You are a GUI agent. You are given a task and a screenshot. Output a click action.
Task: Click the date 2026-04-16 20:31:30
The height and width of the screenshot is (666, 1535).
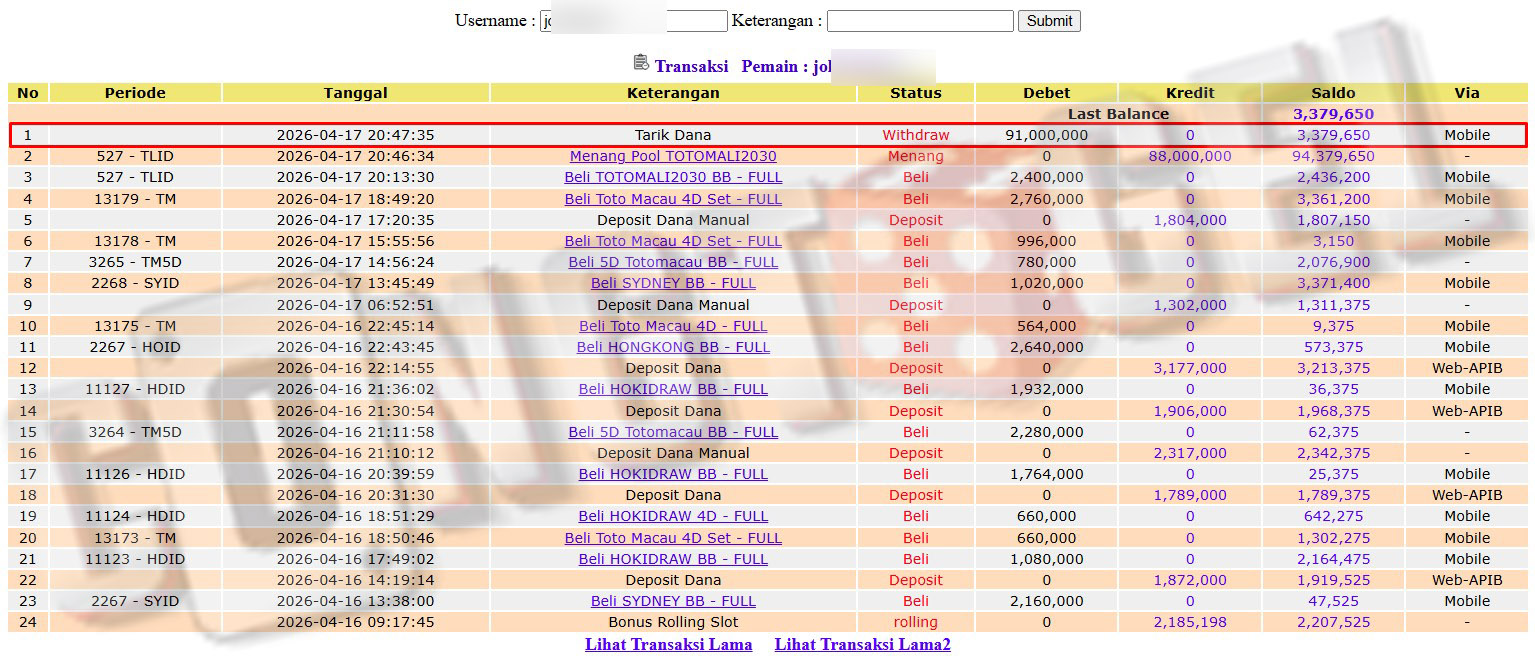pyautogui.click(x=355, y=495)
